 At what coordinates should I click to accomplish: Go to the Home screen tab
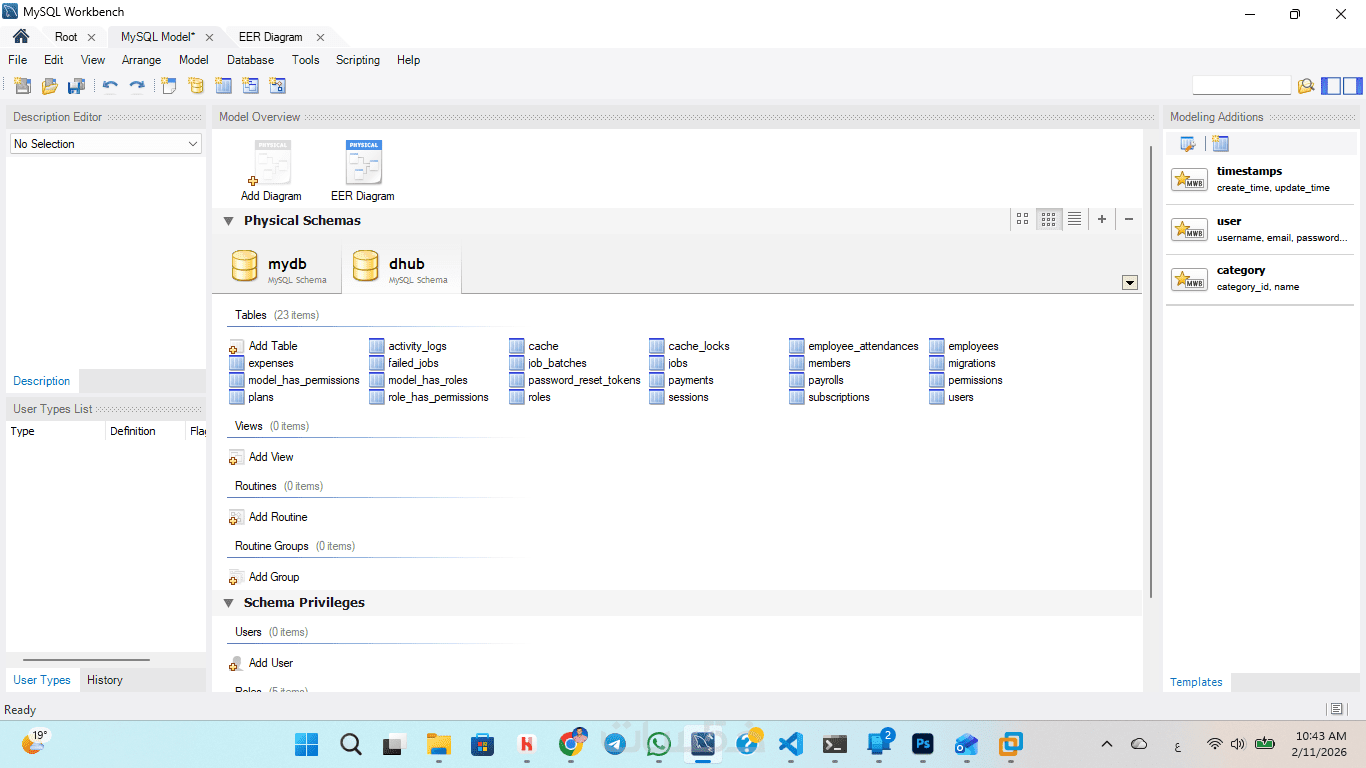(x=20, y=36)
